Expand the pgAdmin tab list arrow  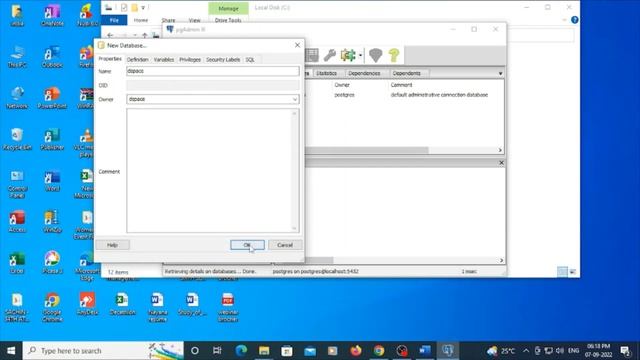coord(500,74)
